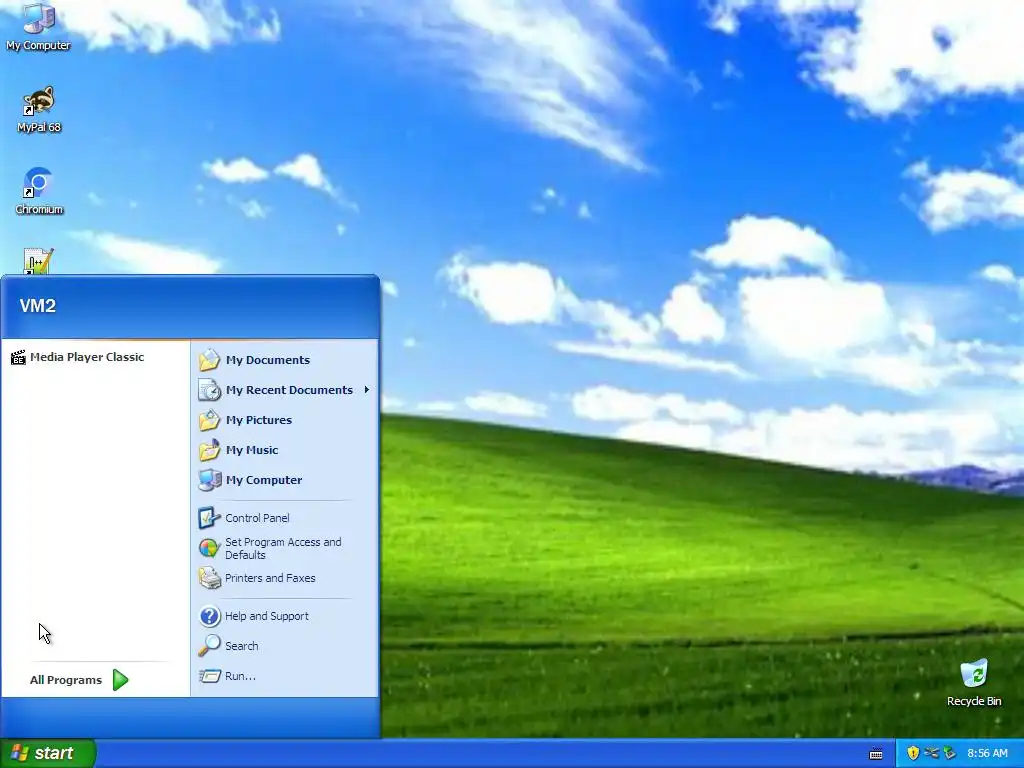Click the partially hidden notepad shortcut icon on desktop

click(x=38, y=261)
